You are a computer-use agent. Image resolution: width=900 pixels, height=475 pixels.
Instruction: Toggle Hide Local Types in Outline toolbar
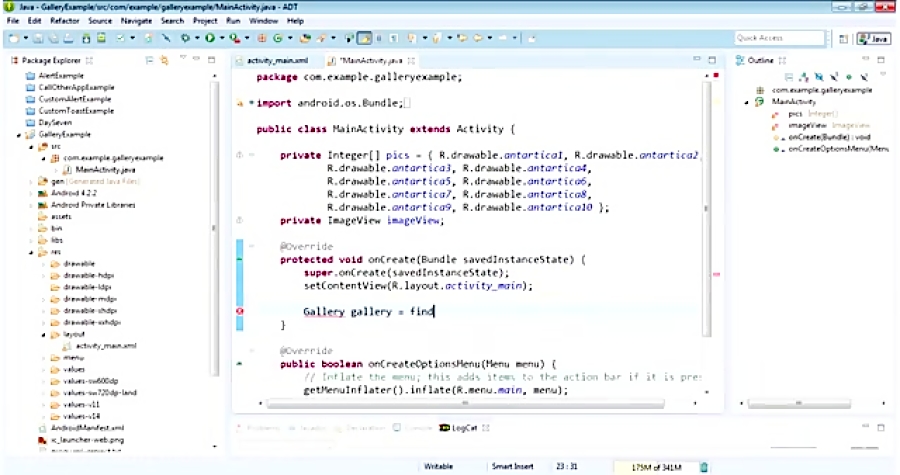(864, 76)
